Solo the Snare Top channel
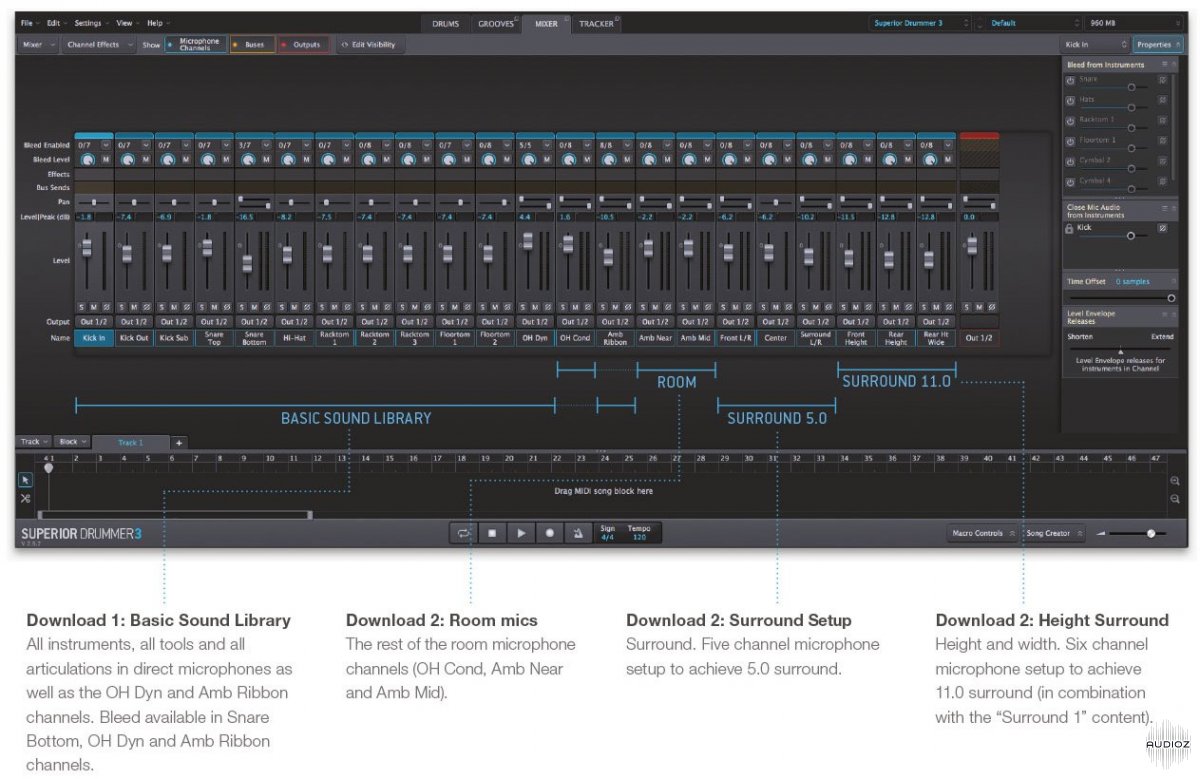1200x779 pixels. 201,307
